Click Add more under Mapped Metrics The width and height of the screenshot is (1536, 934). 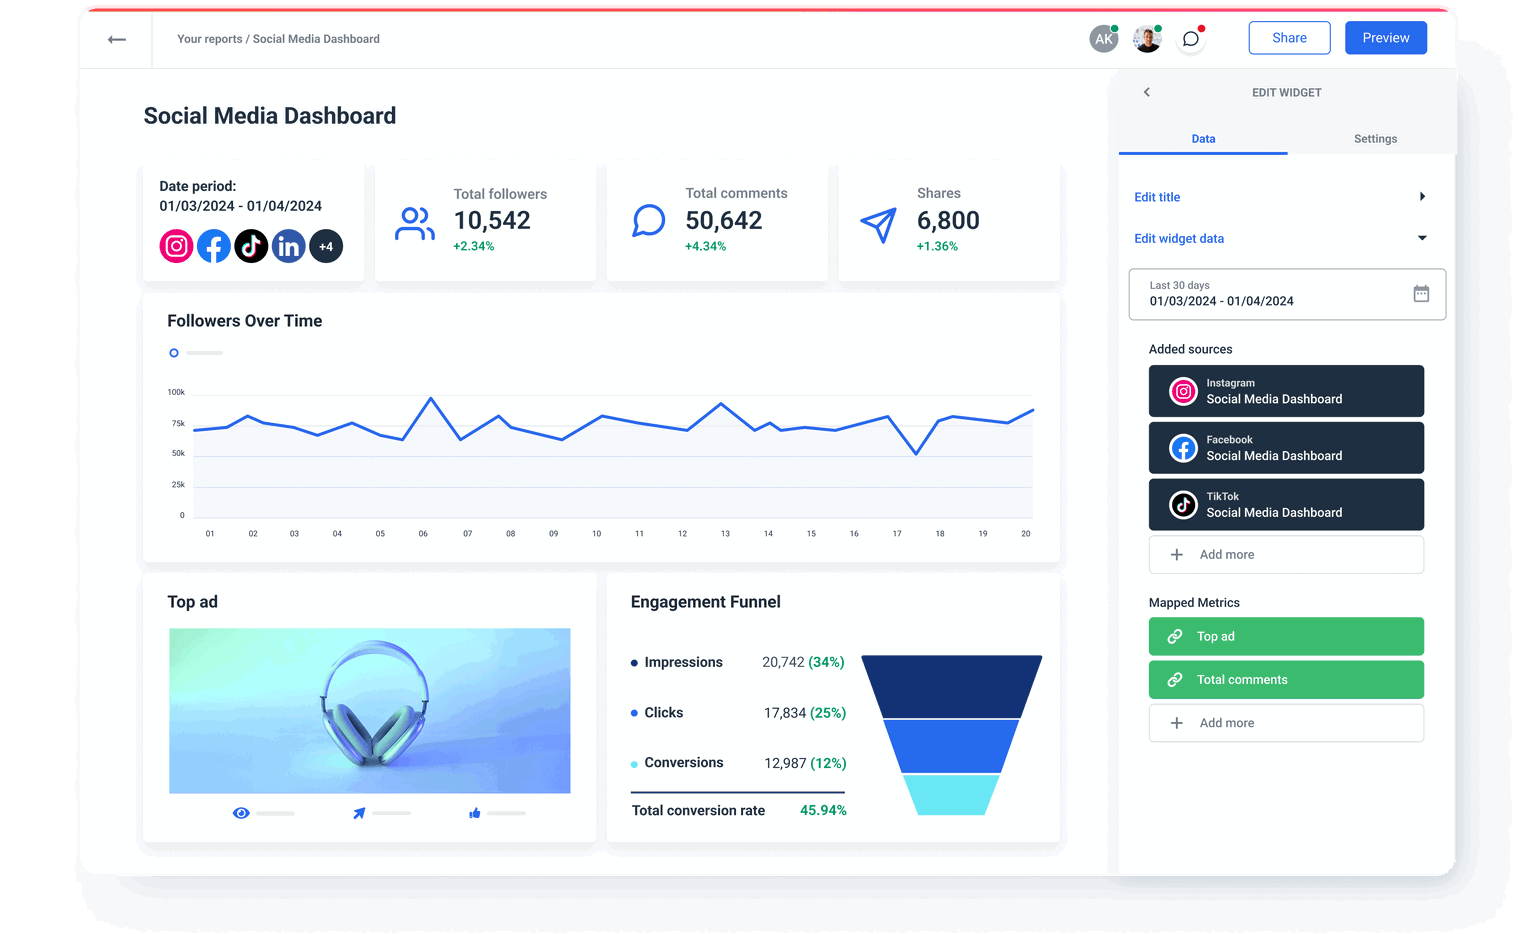[1286, 722]
